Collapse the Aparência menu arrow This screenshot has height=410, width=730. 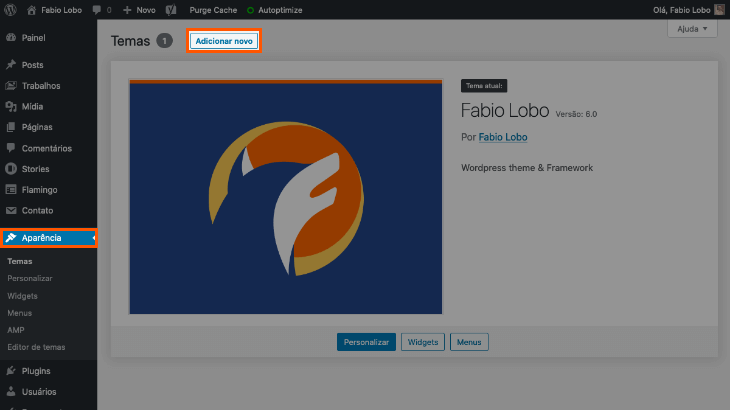click(93, 238)
